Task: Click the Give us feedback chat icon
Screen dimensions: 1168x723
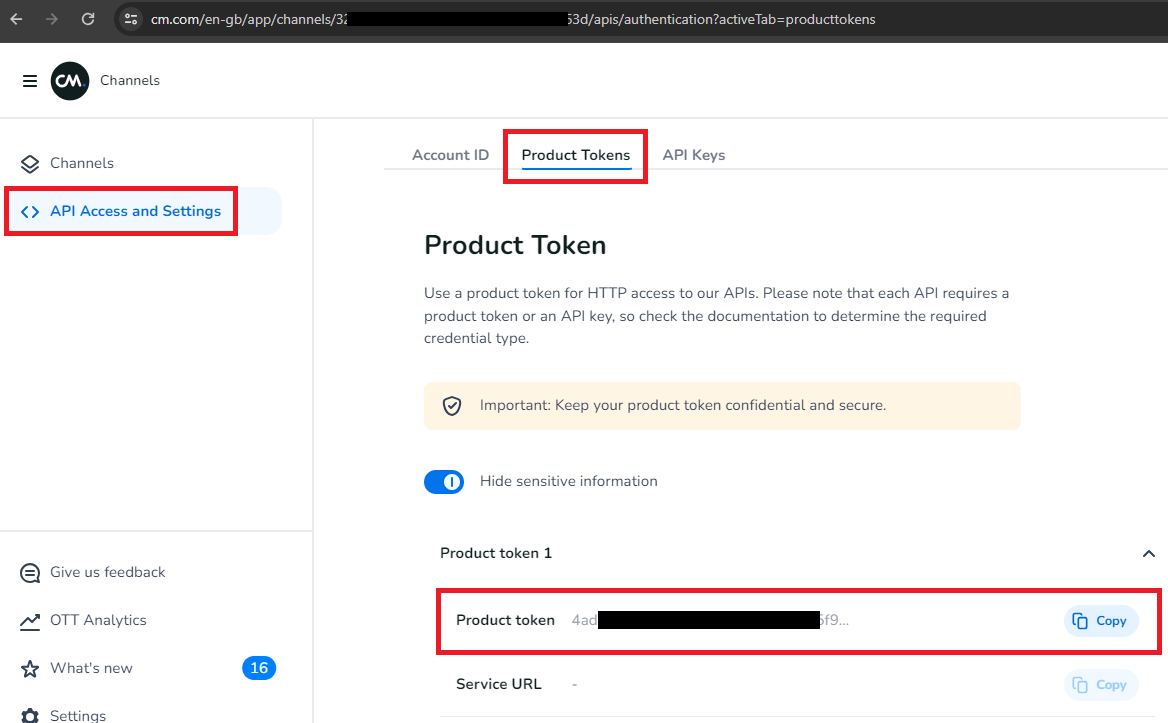Action: pyautogui.click(x=30, y=573)
